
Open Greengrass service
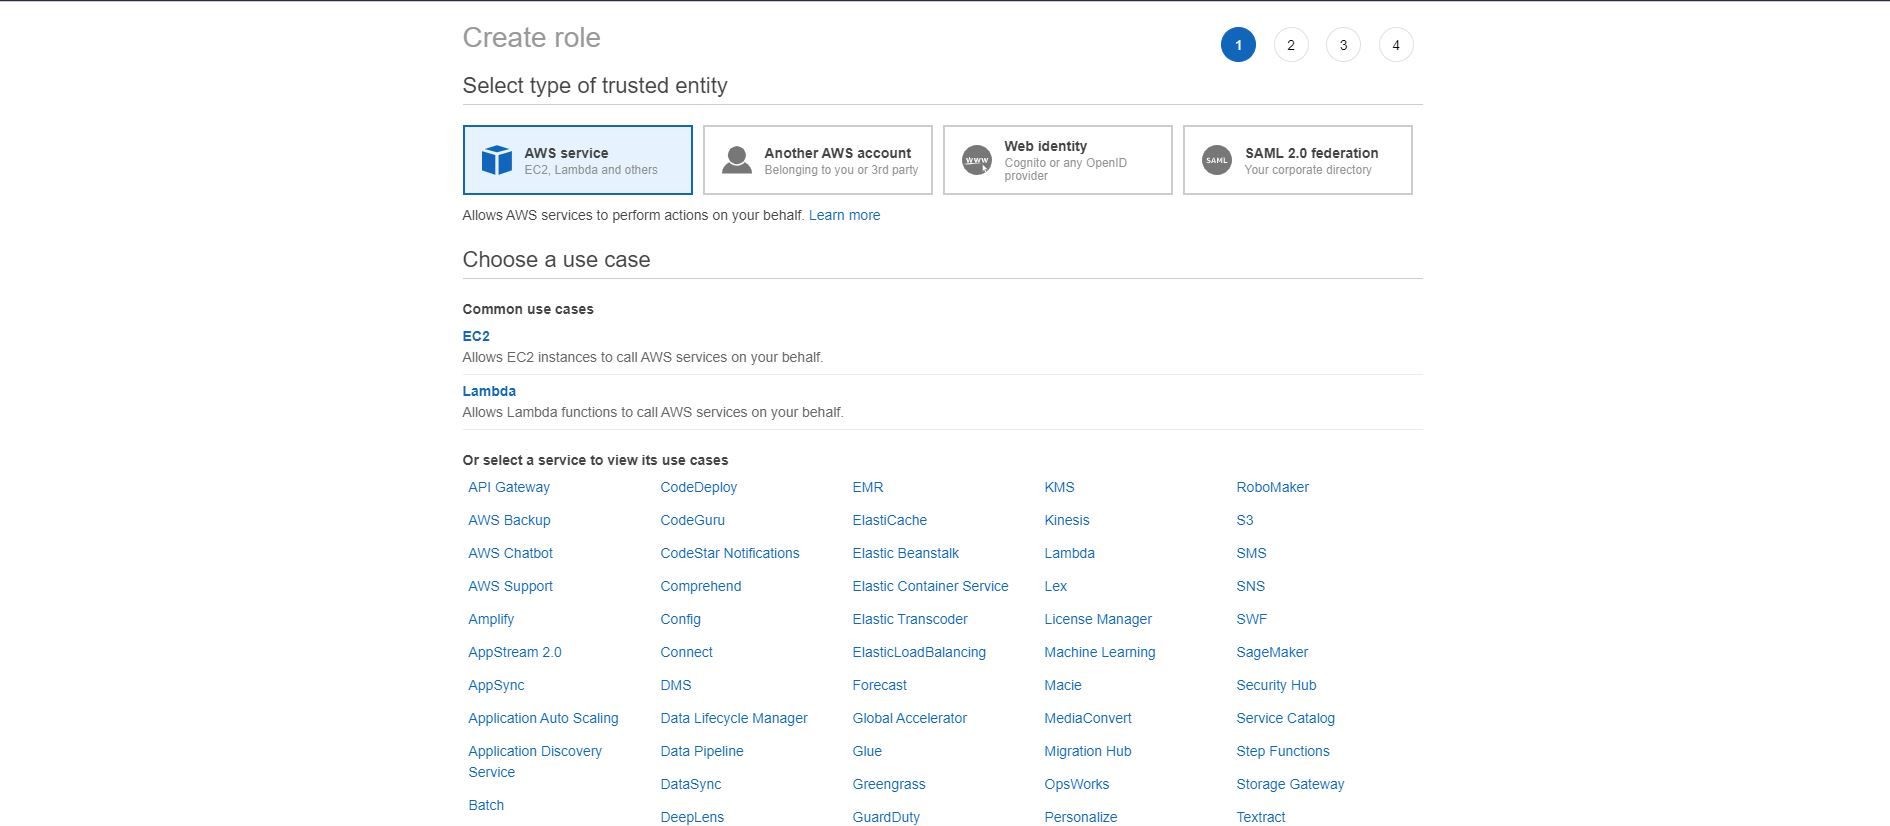[889, 784]
